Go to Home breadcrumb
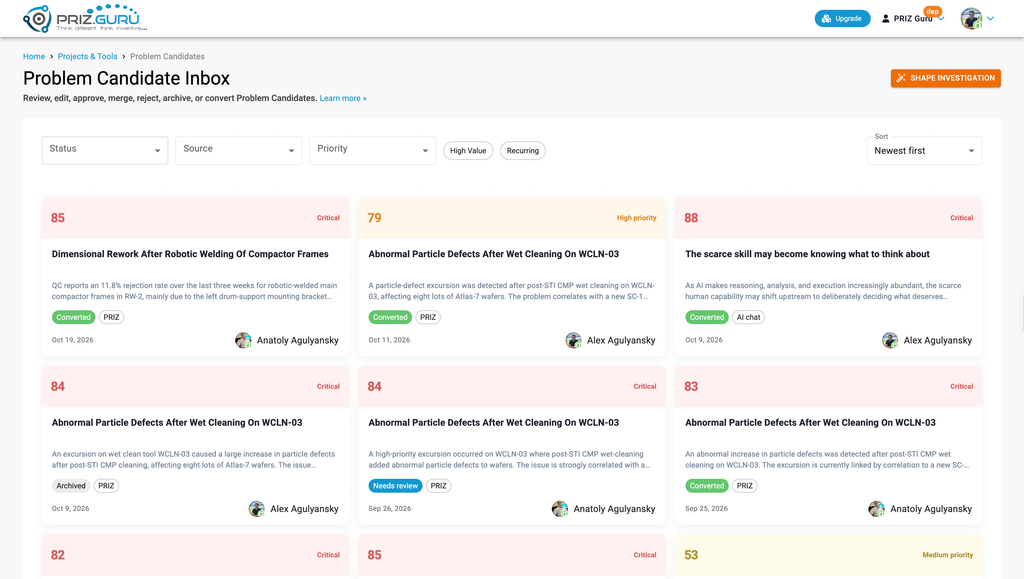 coord(34,56)
